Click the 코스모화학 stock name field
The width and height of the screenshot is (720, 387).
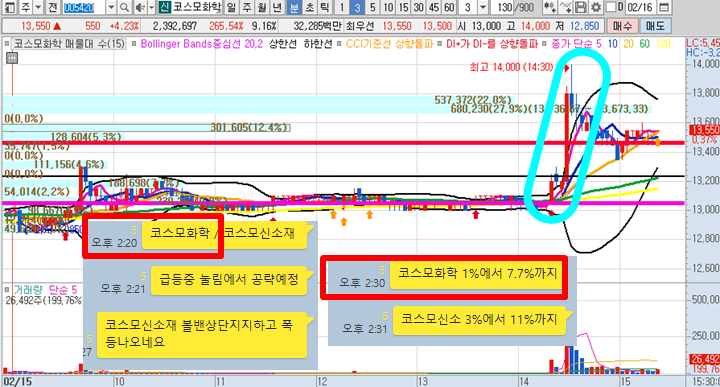pyautogui.click(x=197, y=7)
